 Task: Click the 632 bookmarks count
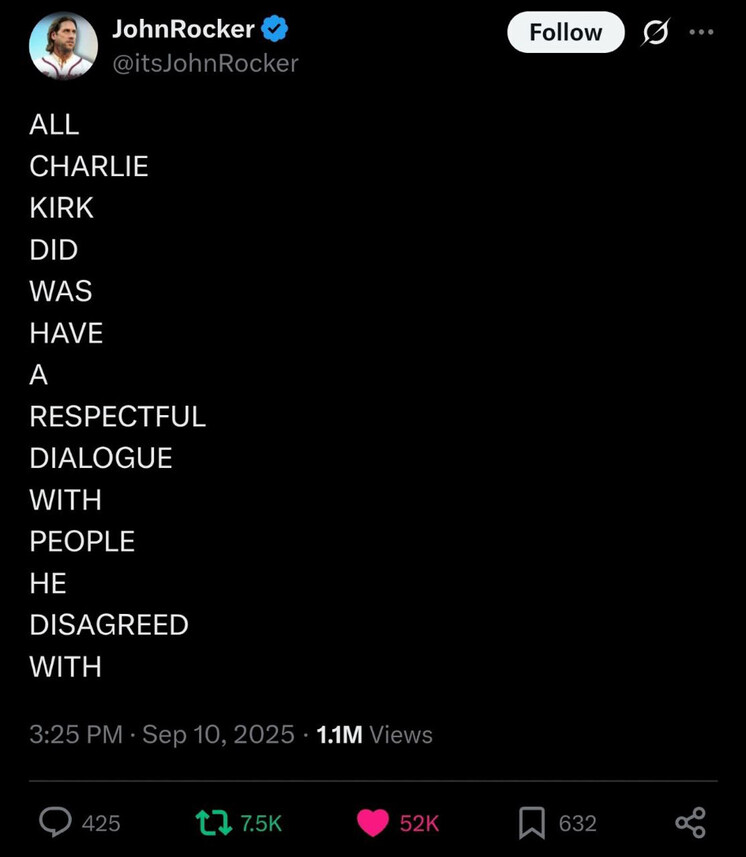tap(577, 823)
